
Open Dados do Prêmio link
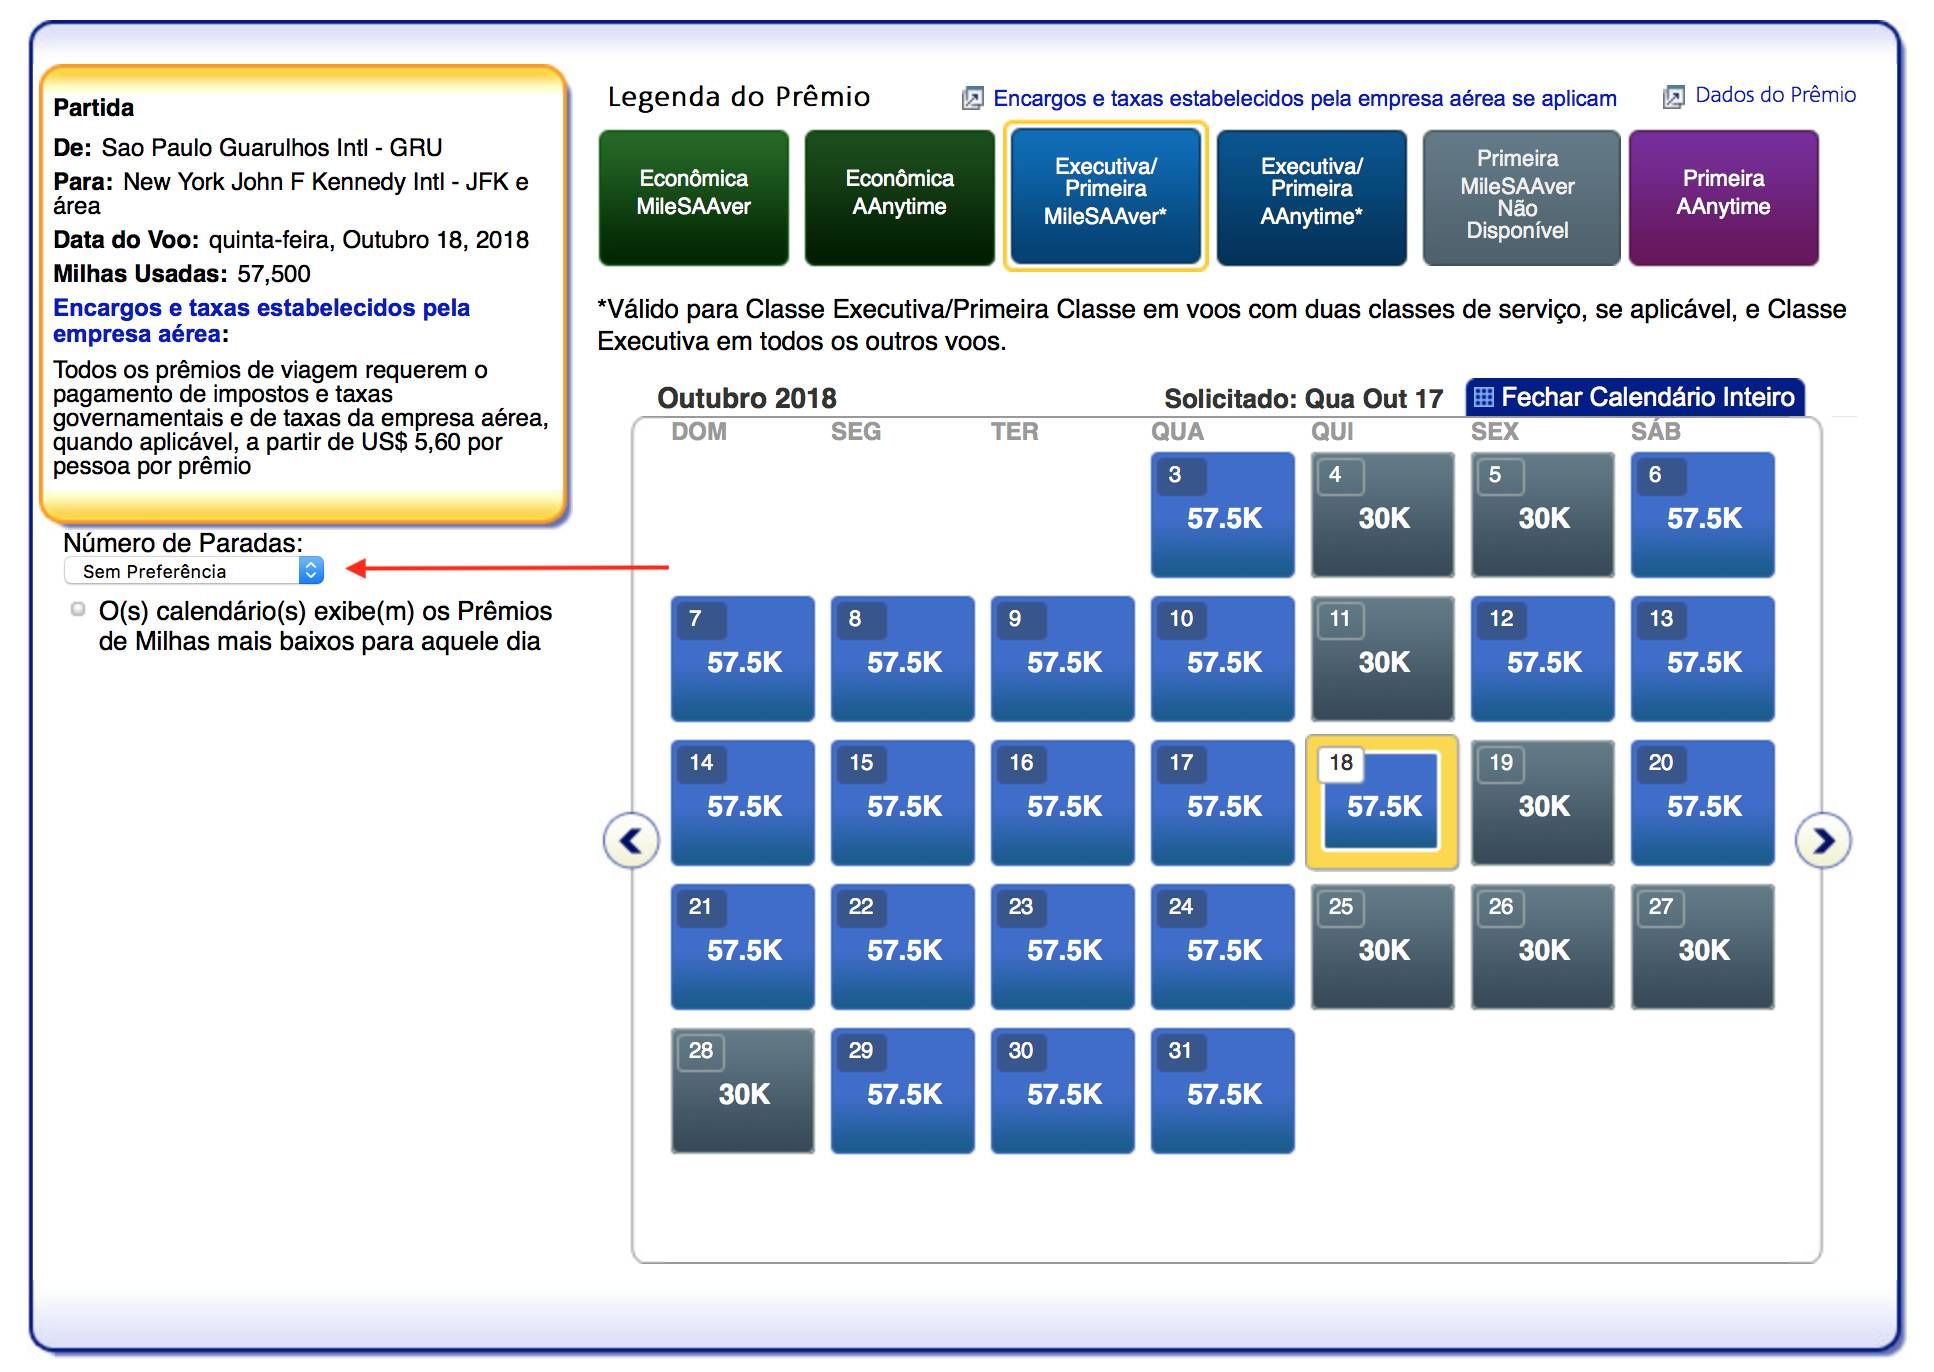(x=1775, y=95)
